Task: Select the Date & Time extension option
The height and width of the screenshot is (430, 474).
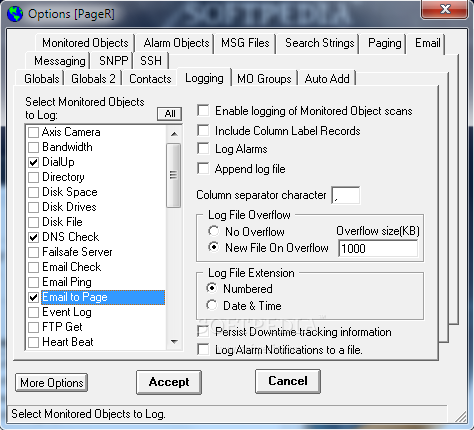Action: 212,305
